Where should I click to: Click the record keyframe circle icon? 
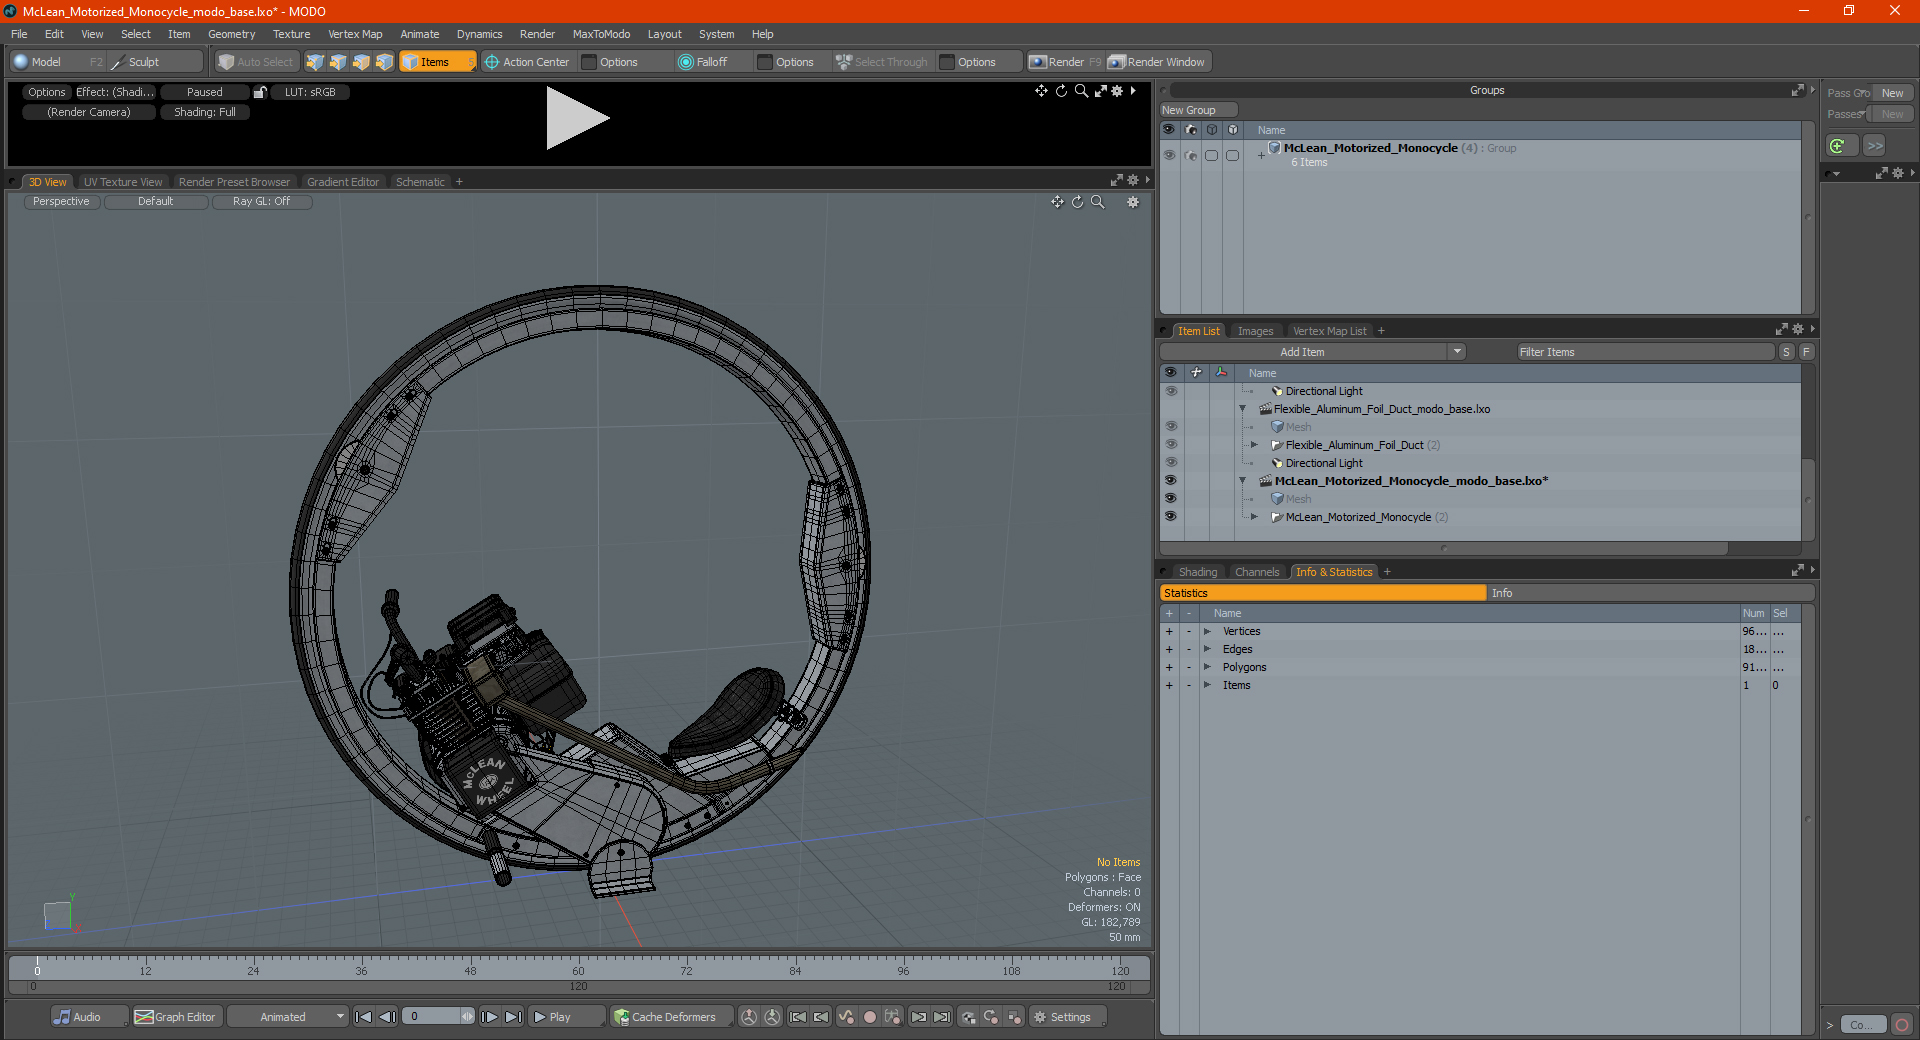[870, 1017]
